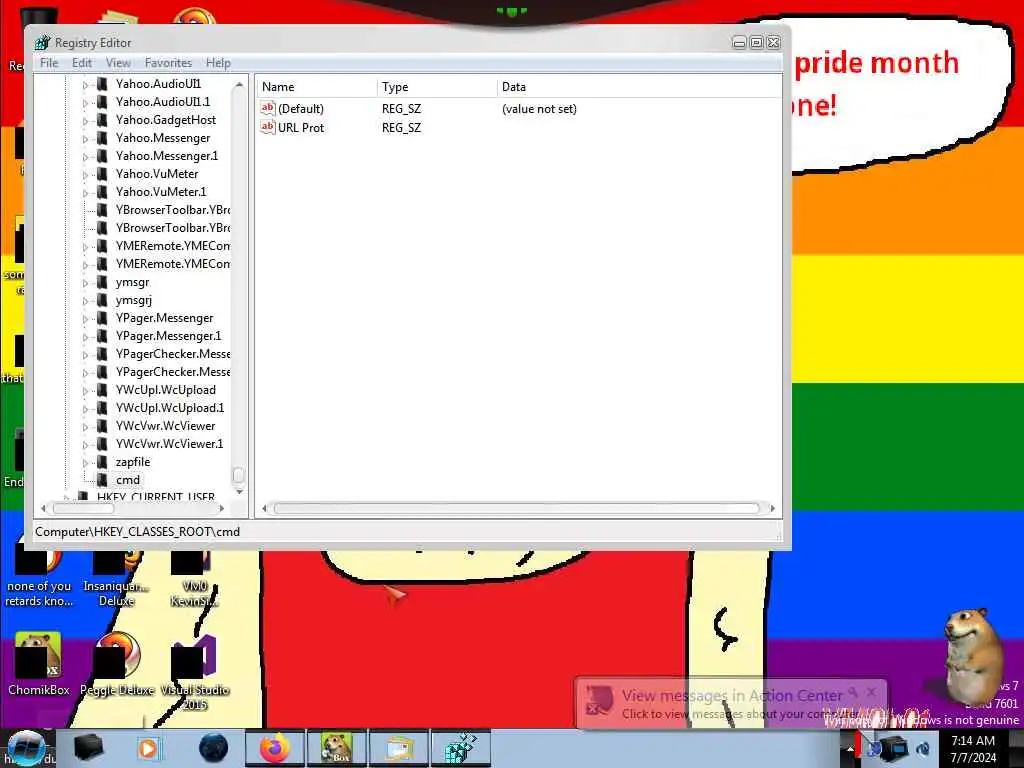Open the ChomikBox desktop shortcut

click(39, 665)
